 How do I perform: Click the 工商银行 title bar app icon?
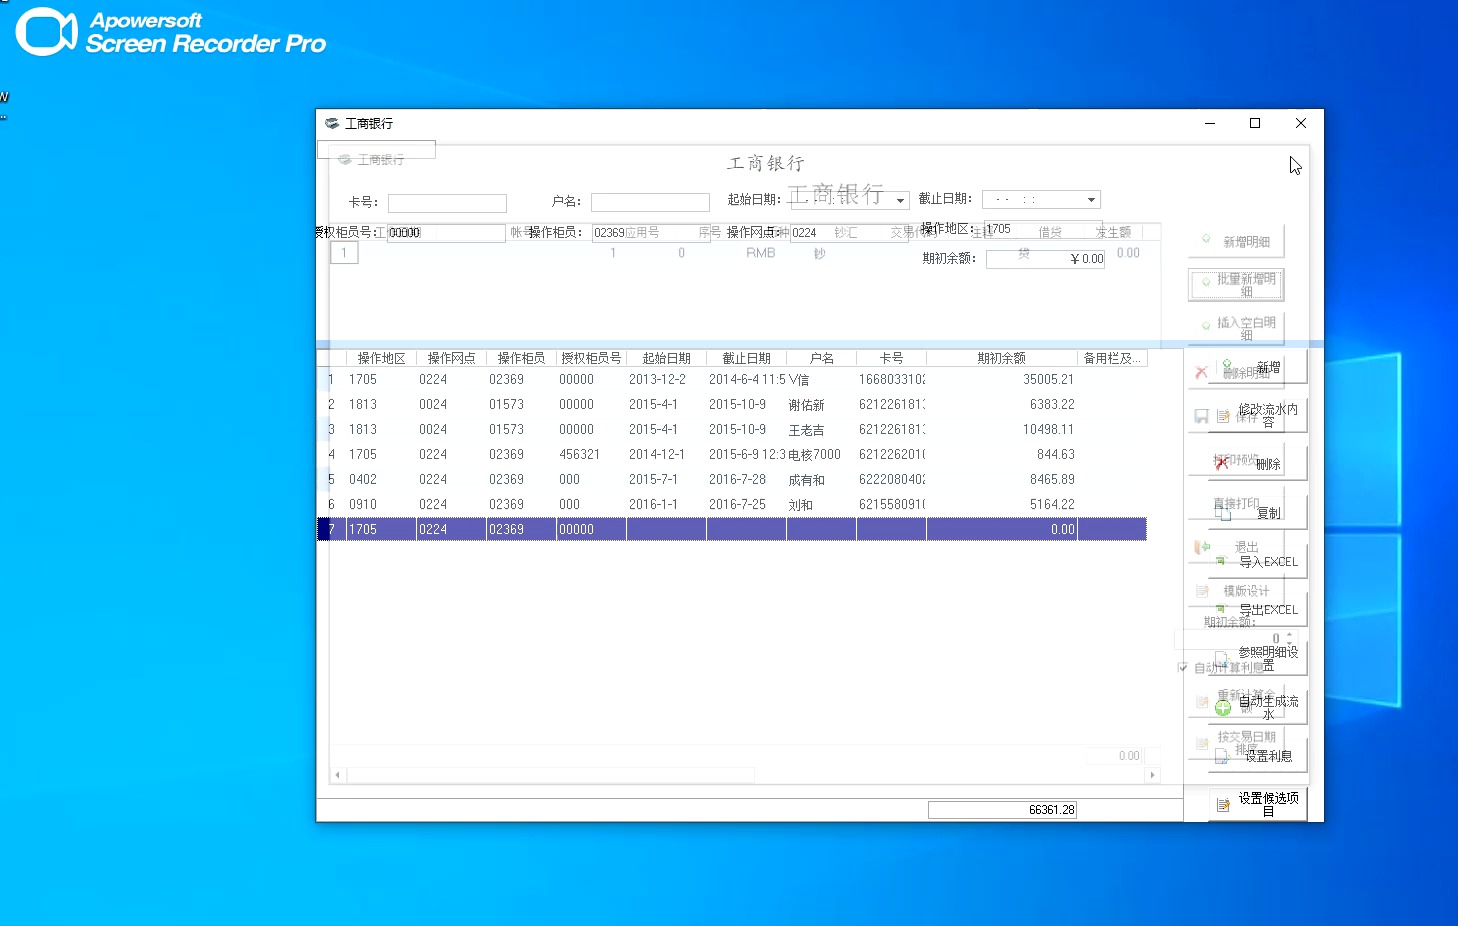point(332,123)
